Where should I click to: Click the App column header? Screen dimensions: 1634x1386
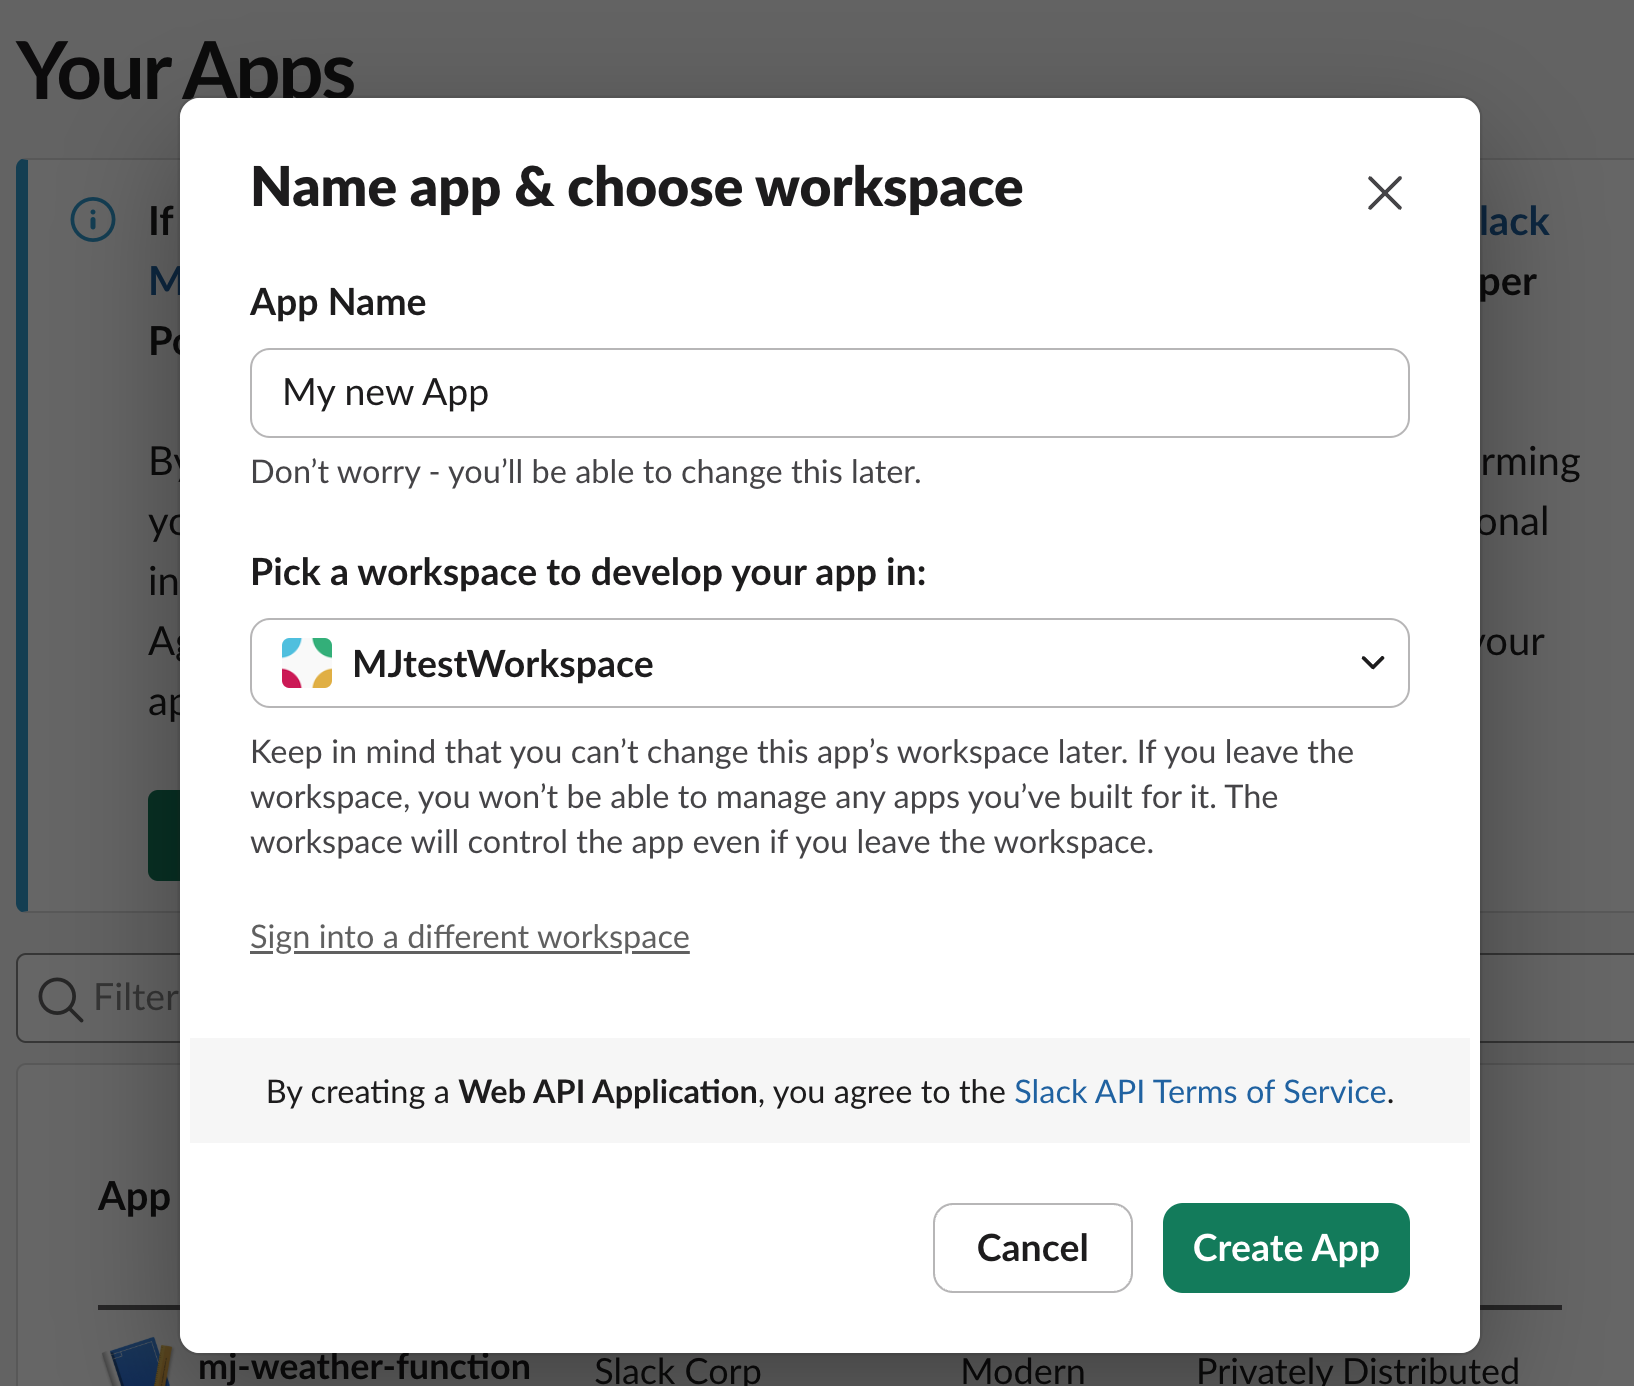point(134,1196)
